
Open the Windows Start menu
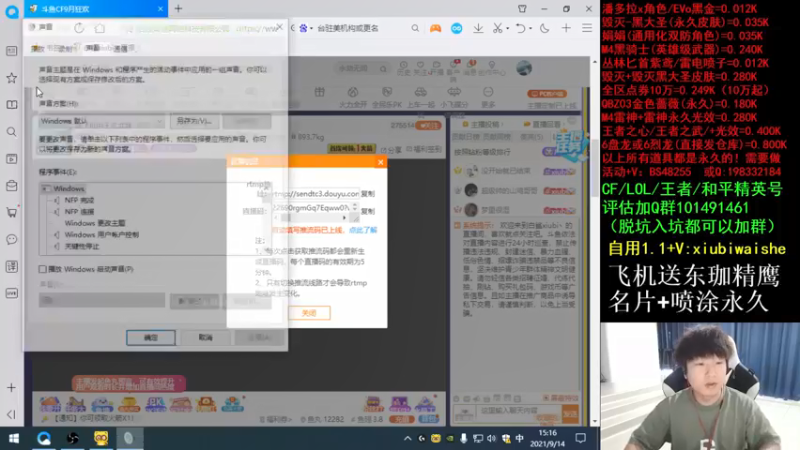click(x=14, y=438)
